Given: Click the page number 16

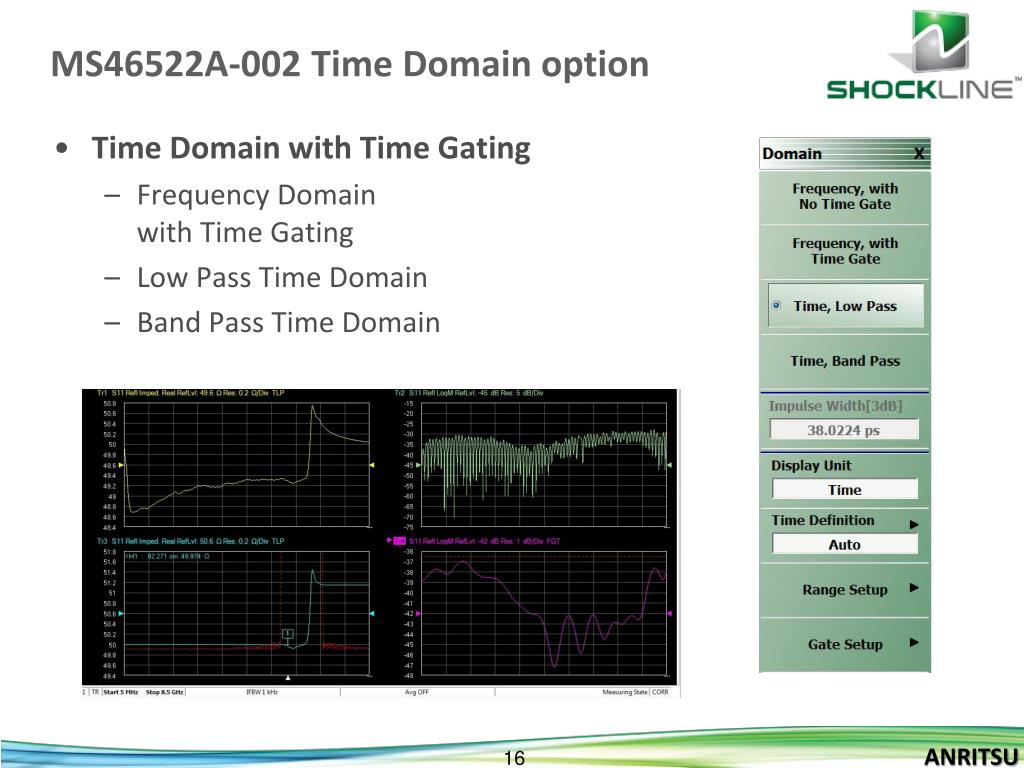Looking at the screenshot, I should click(514, 758).
